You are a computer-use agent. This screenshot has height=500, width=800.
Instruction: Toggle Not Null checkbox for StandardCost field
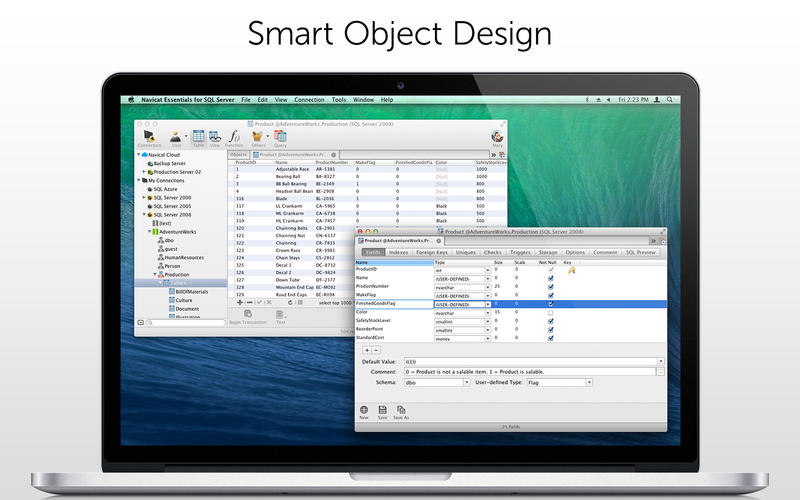click(550, 338)
